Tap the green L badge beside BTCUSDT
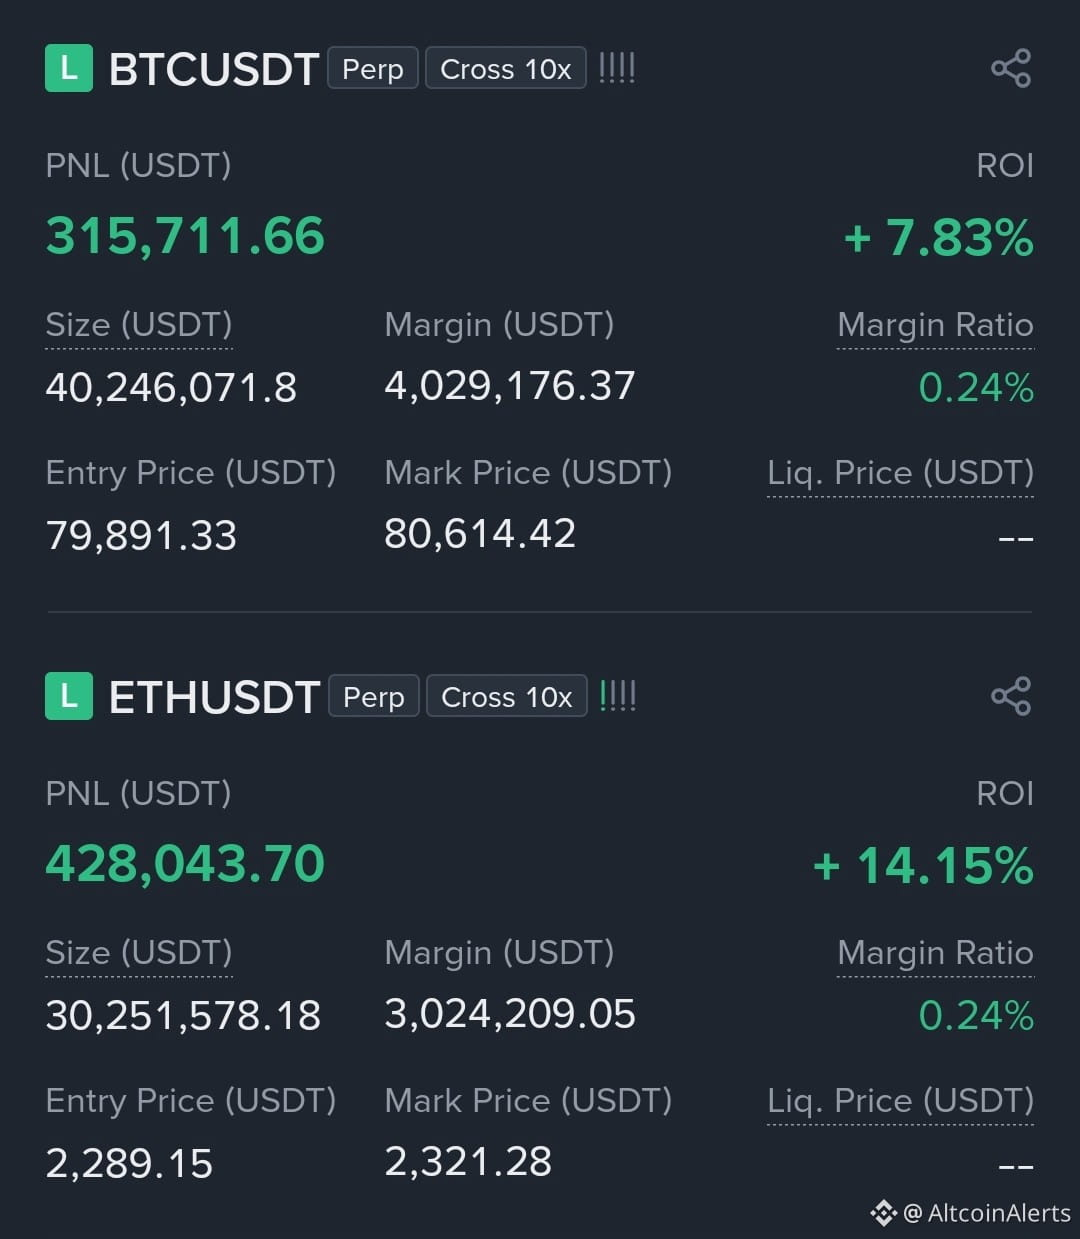The image size is (1080, 1239). tap(69, 68)
